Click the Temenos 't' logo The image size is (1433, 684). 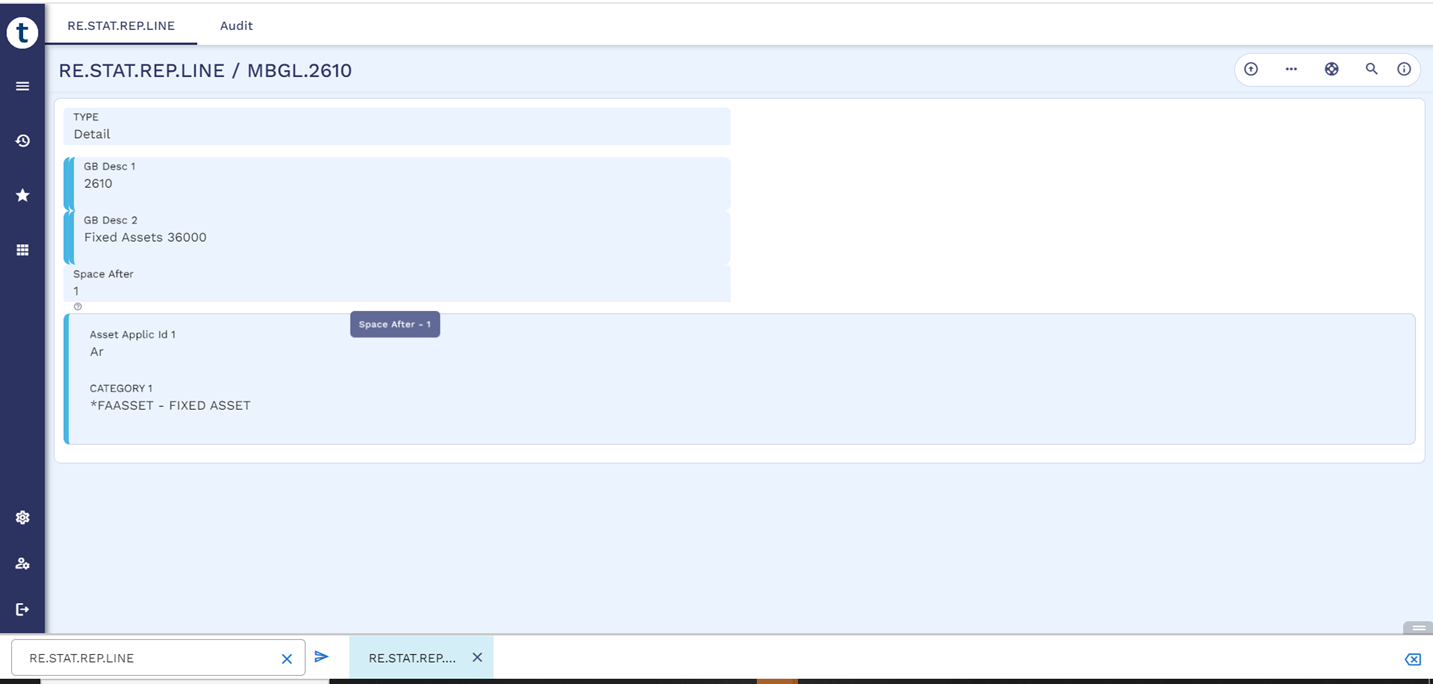tap(22, 32)
